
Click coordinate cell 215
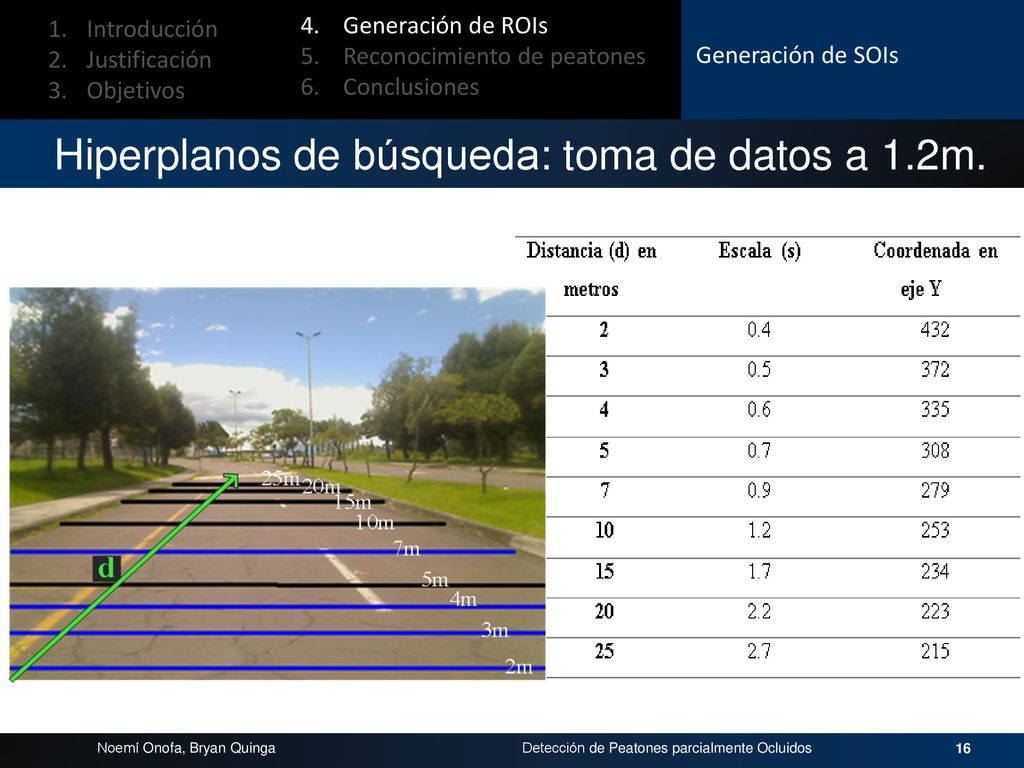935,651
